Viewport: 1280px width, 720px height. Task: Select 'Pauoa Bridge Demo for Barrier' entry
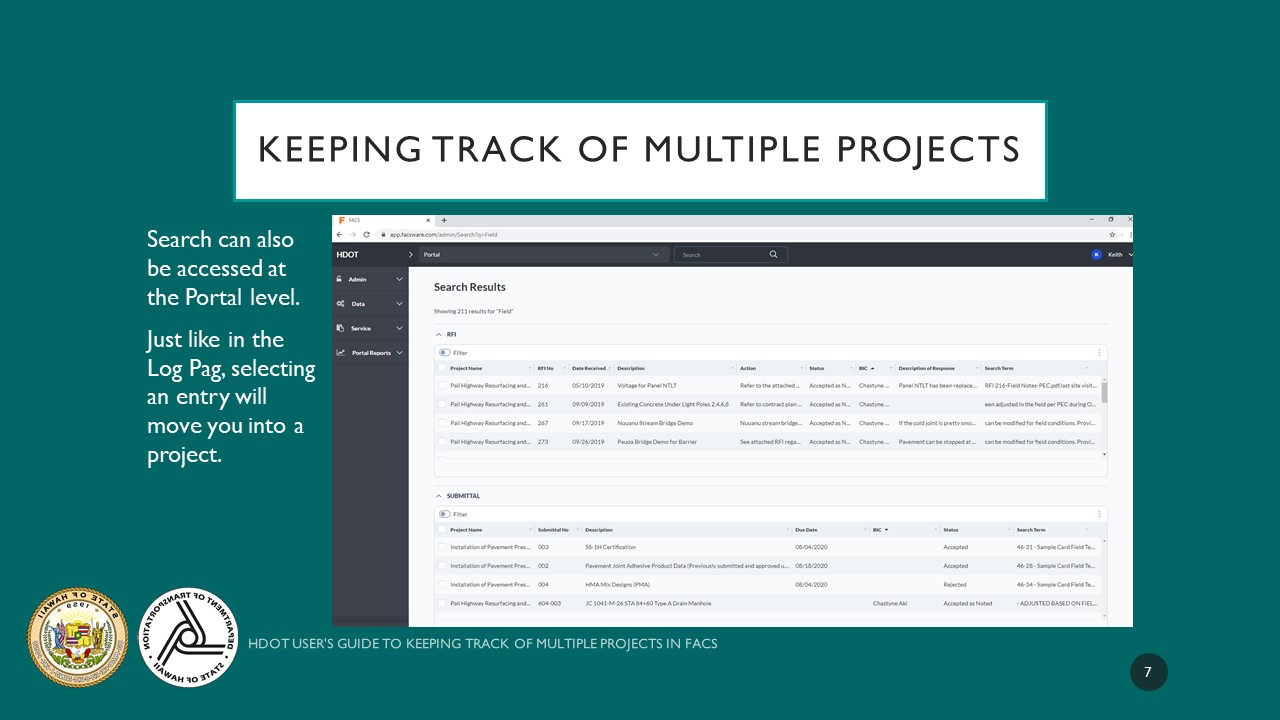point(657,441)
